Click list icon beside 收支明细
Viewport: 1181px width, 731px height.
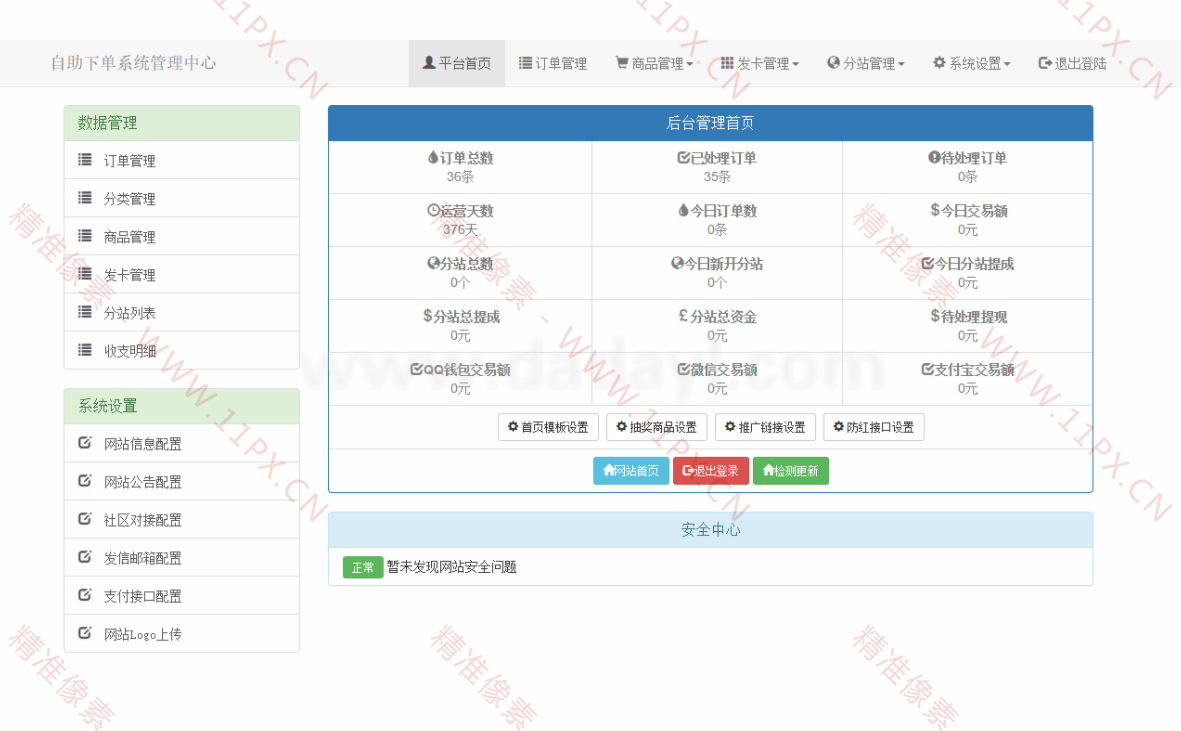(85, 349)
